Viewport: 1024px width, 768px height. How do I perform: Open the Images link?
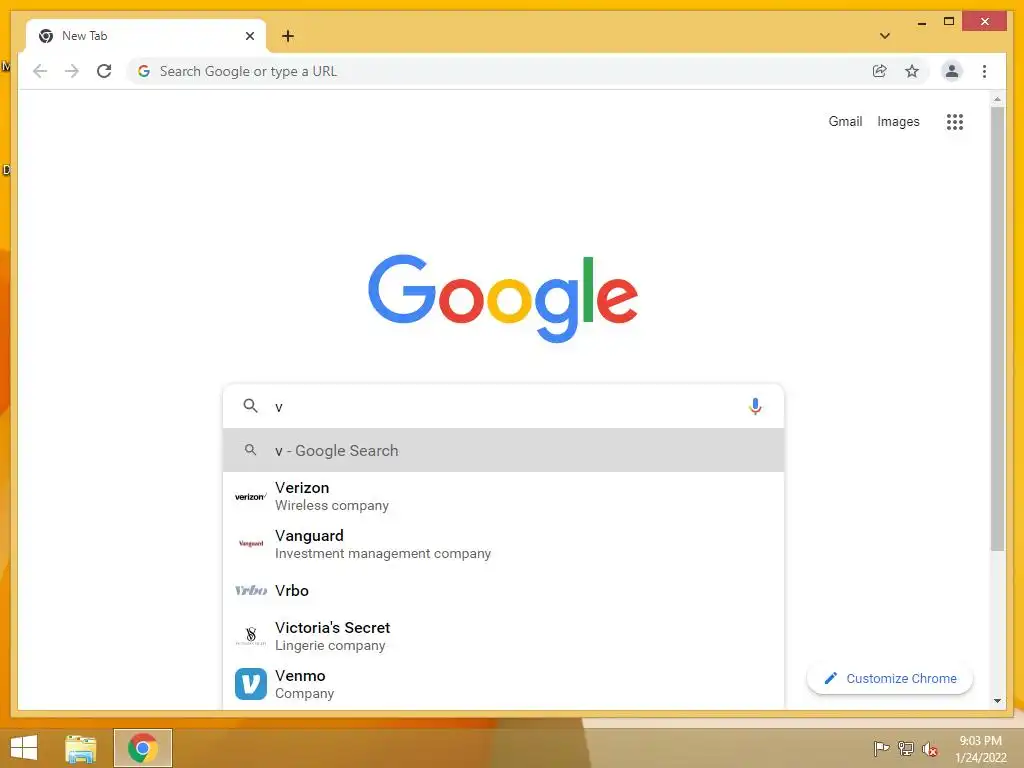[898, 121]
